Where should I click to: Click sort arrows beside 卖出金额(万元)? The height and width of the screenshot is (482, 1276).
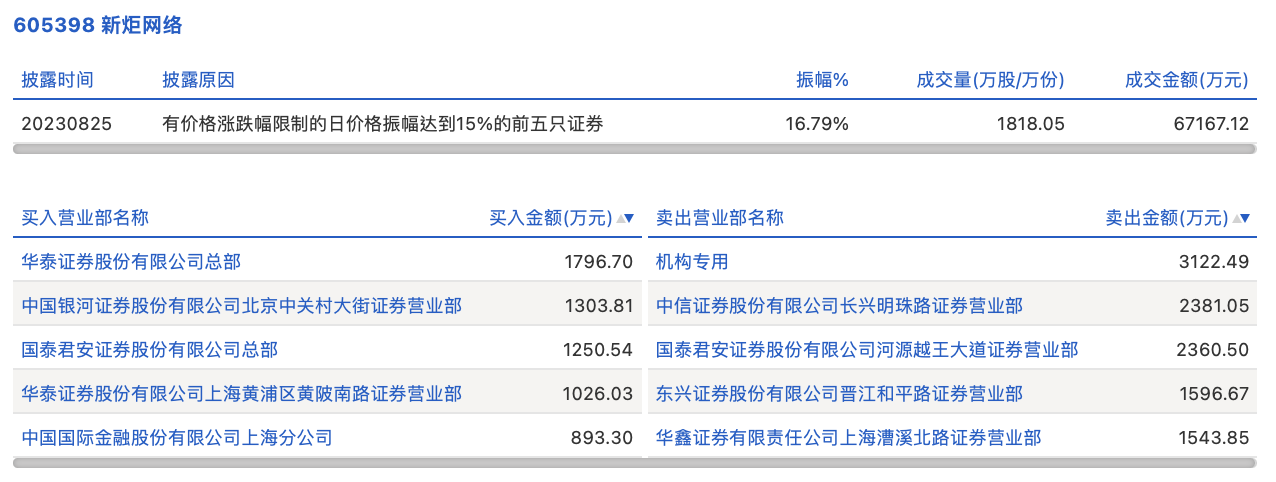point(1241,218)
